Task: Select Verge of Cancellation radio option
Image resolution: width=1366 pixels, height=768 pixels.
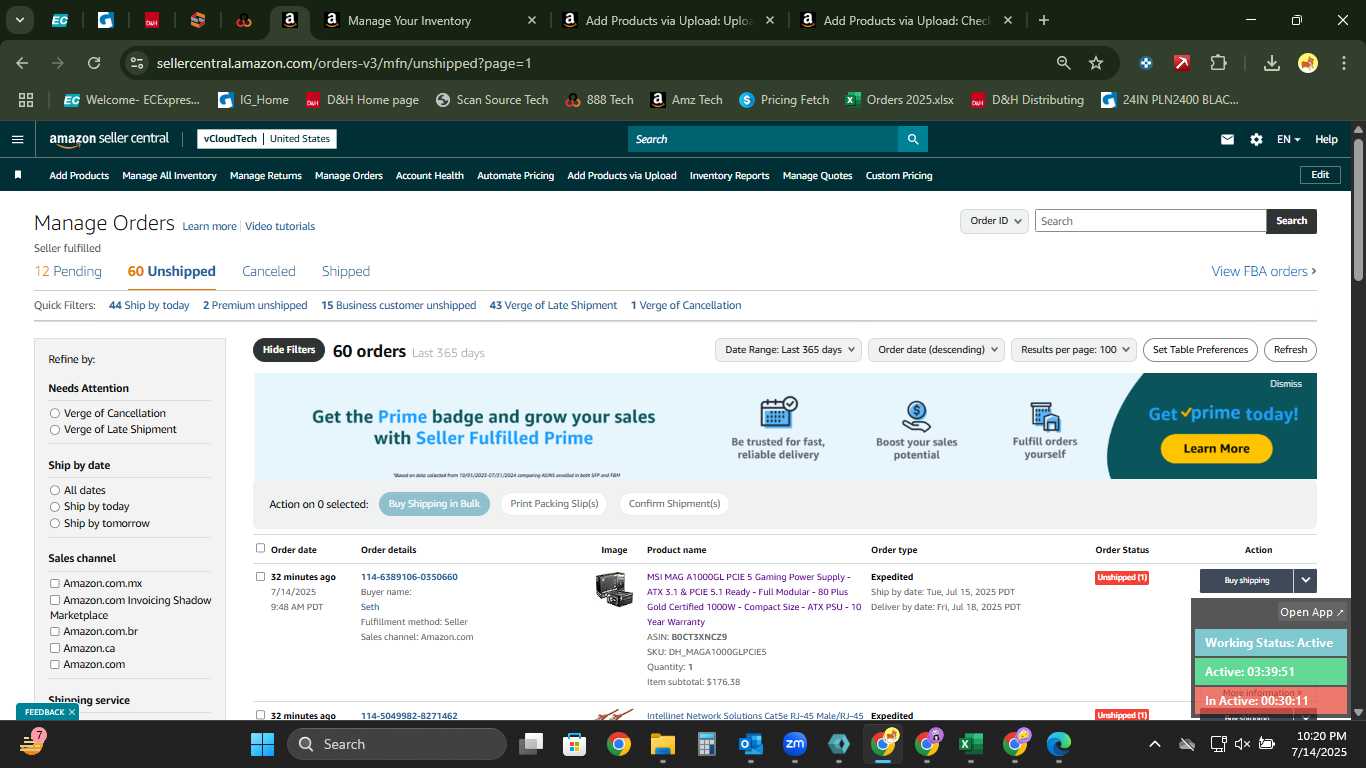Action: 55,413
